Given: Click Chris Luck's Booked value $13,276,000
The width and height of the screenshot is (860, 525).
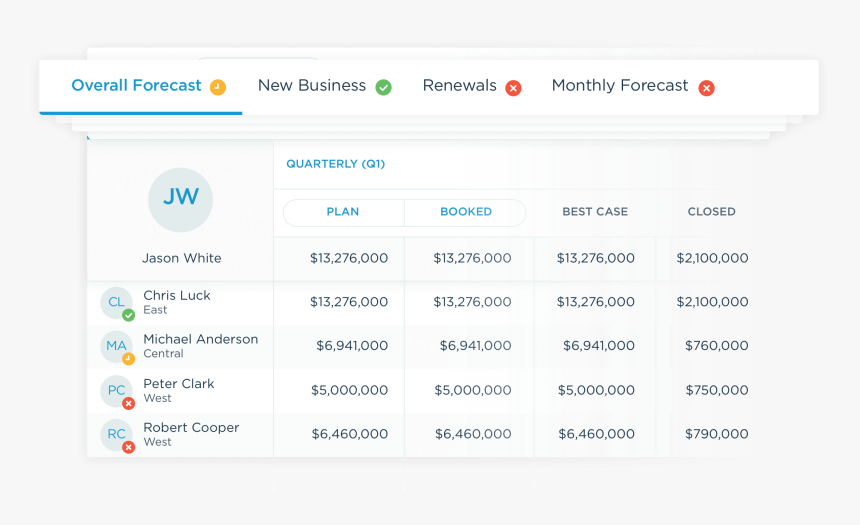Looking at the screenshot, I should pos(472,302).
